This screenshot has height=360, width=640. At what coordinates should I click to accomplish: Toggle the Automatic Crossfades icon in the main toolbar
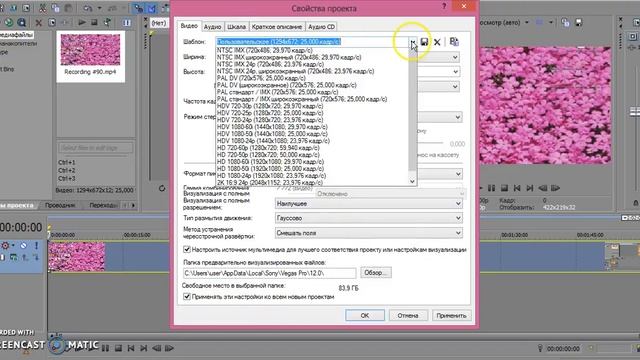point(152,8)
